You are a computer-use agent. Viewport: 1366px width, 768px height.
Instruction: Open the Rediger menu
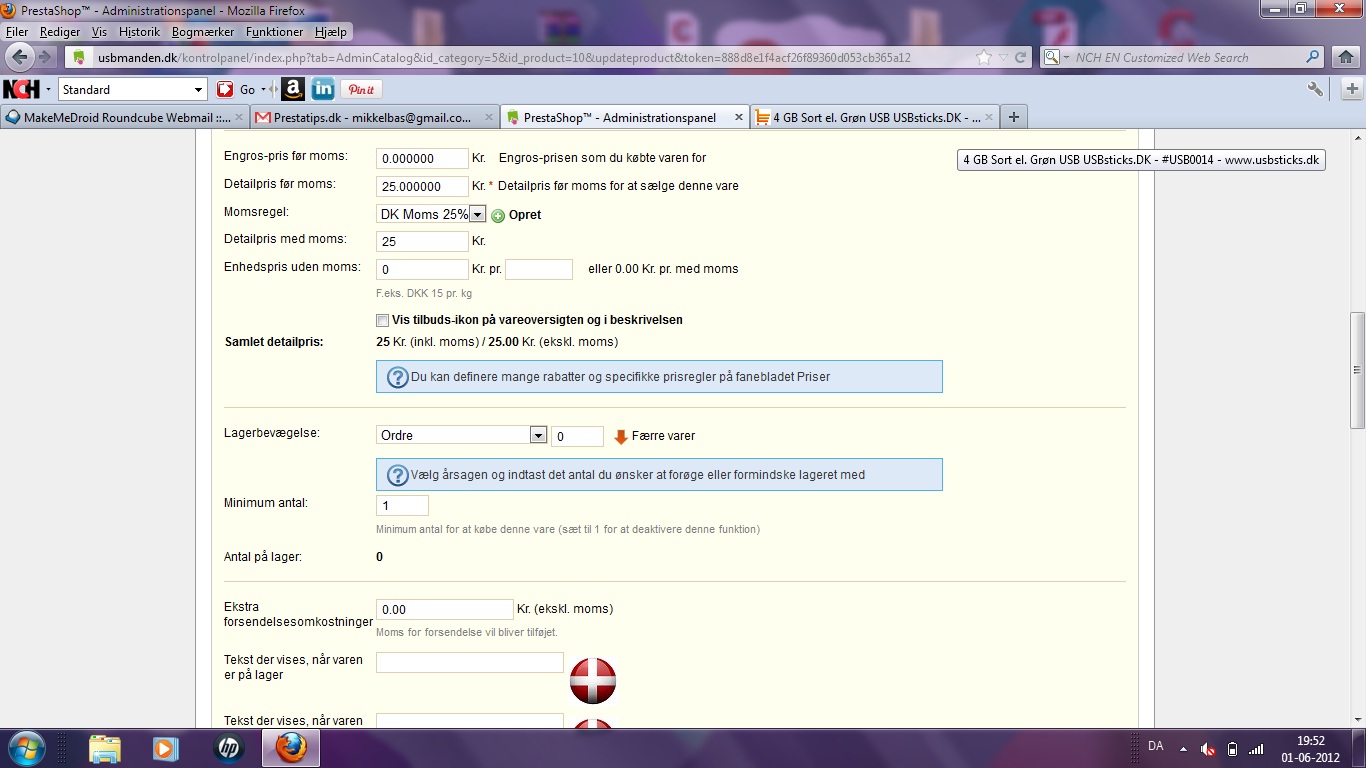(x=60, y=32)
